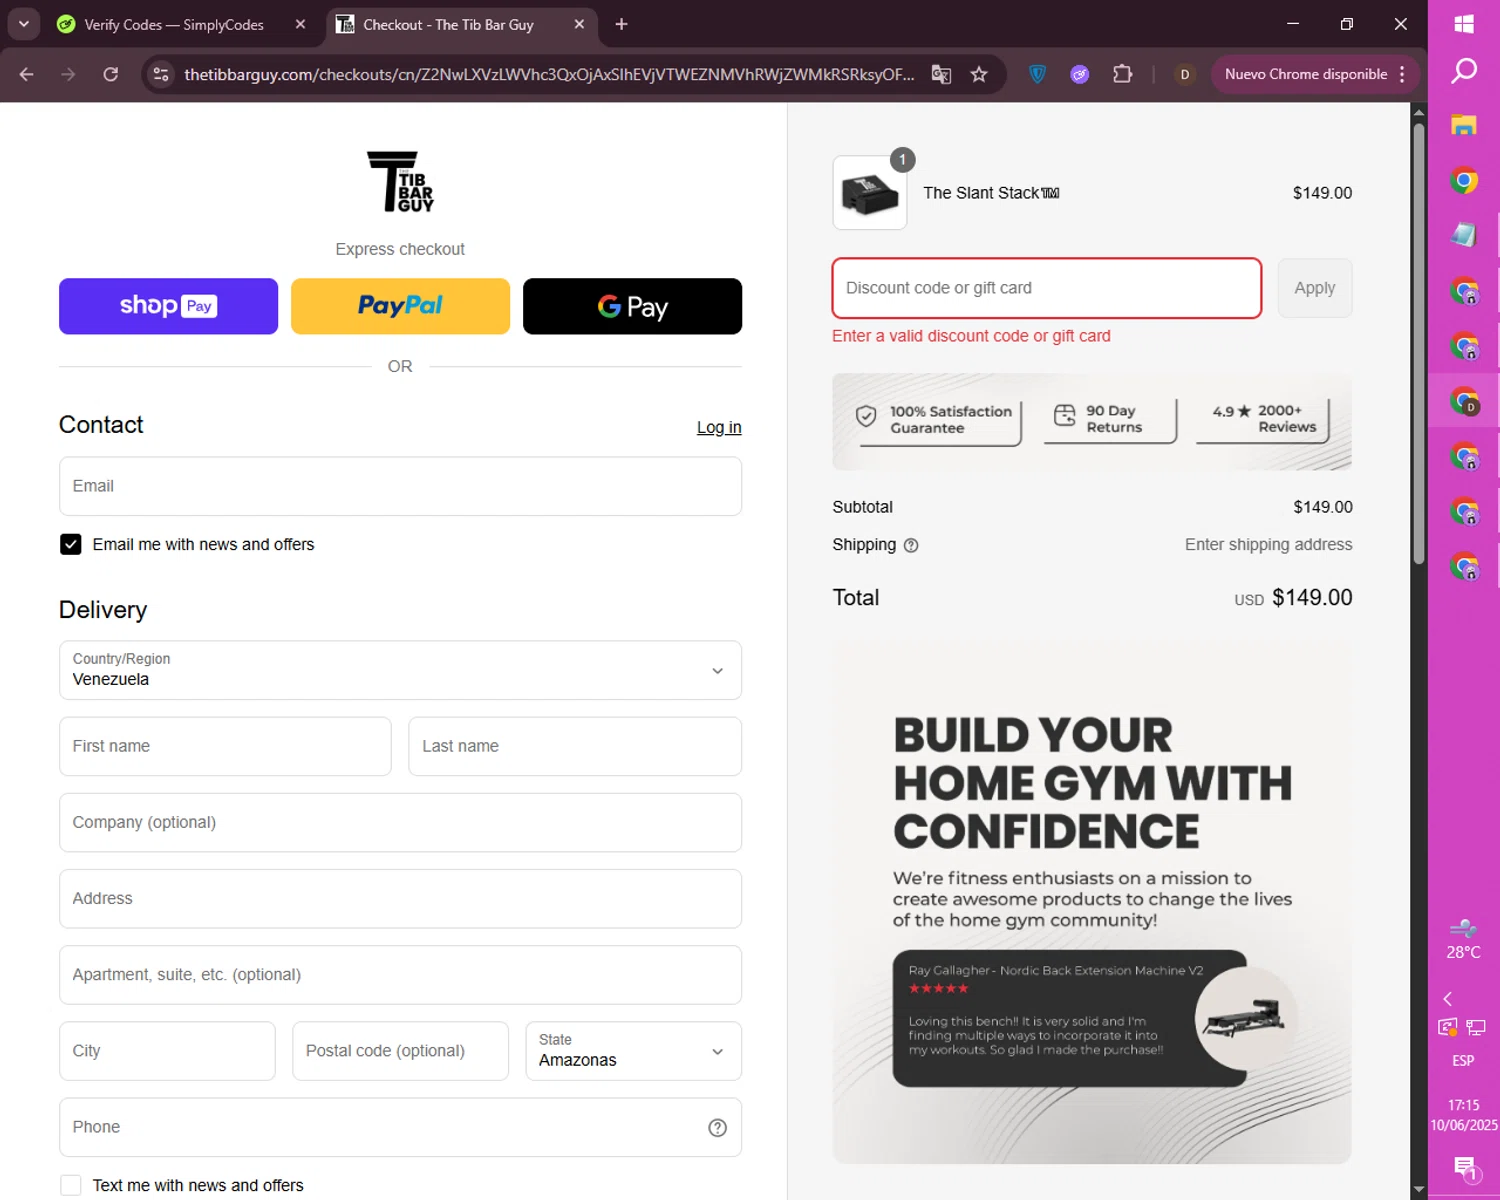Click The Slant Stack product thumbnail
This screenshot has height=1200, width=1500.
tap(870, 193)
